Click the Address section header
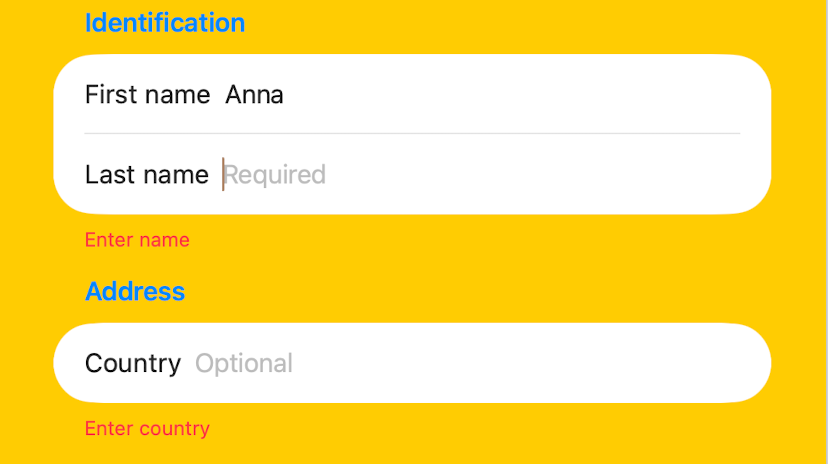 [135, 291]
